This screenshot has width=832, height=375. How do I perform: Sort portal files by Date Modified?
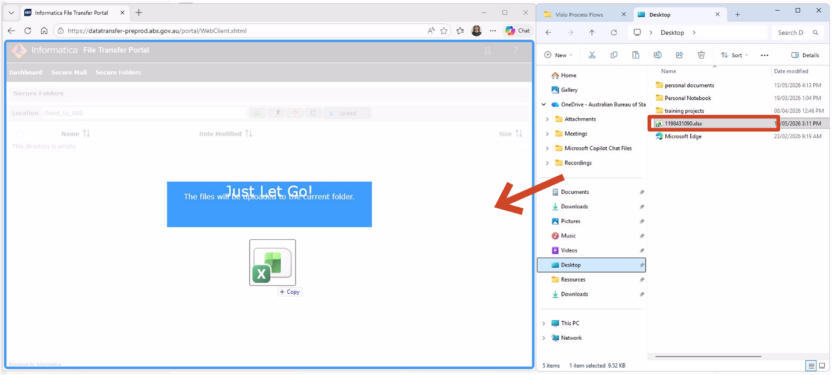coord(226,134)
